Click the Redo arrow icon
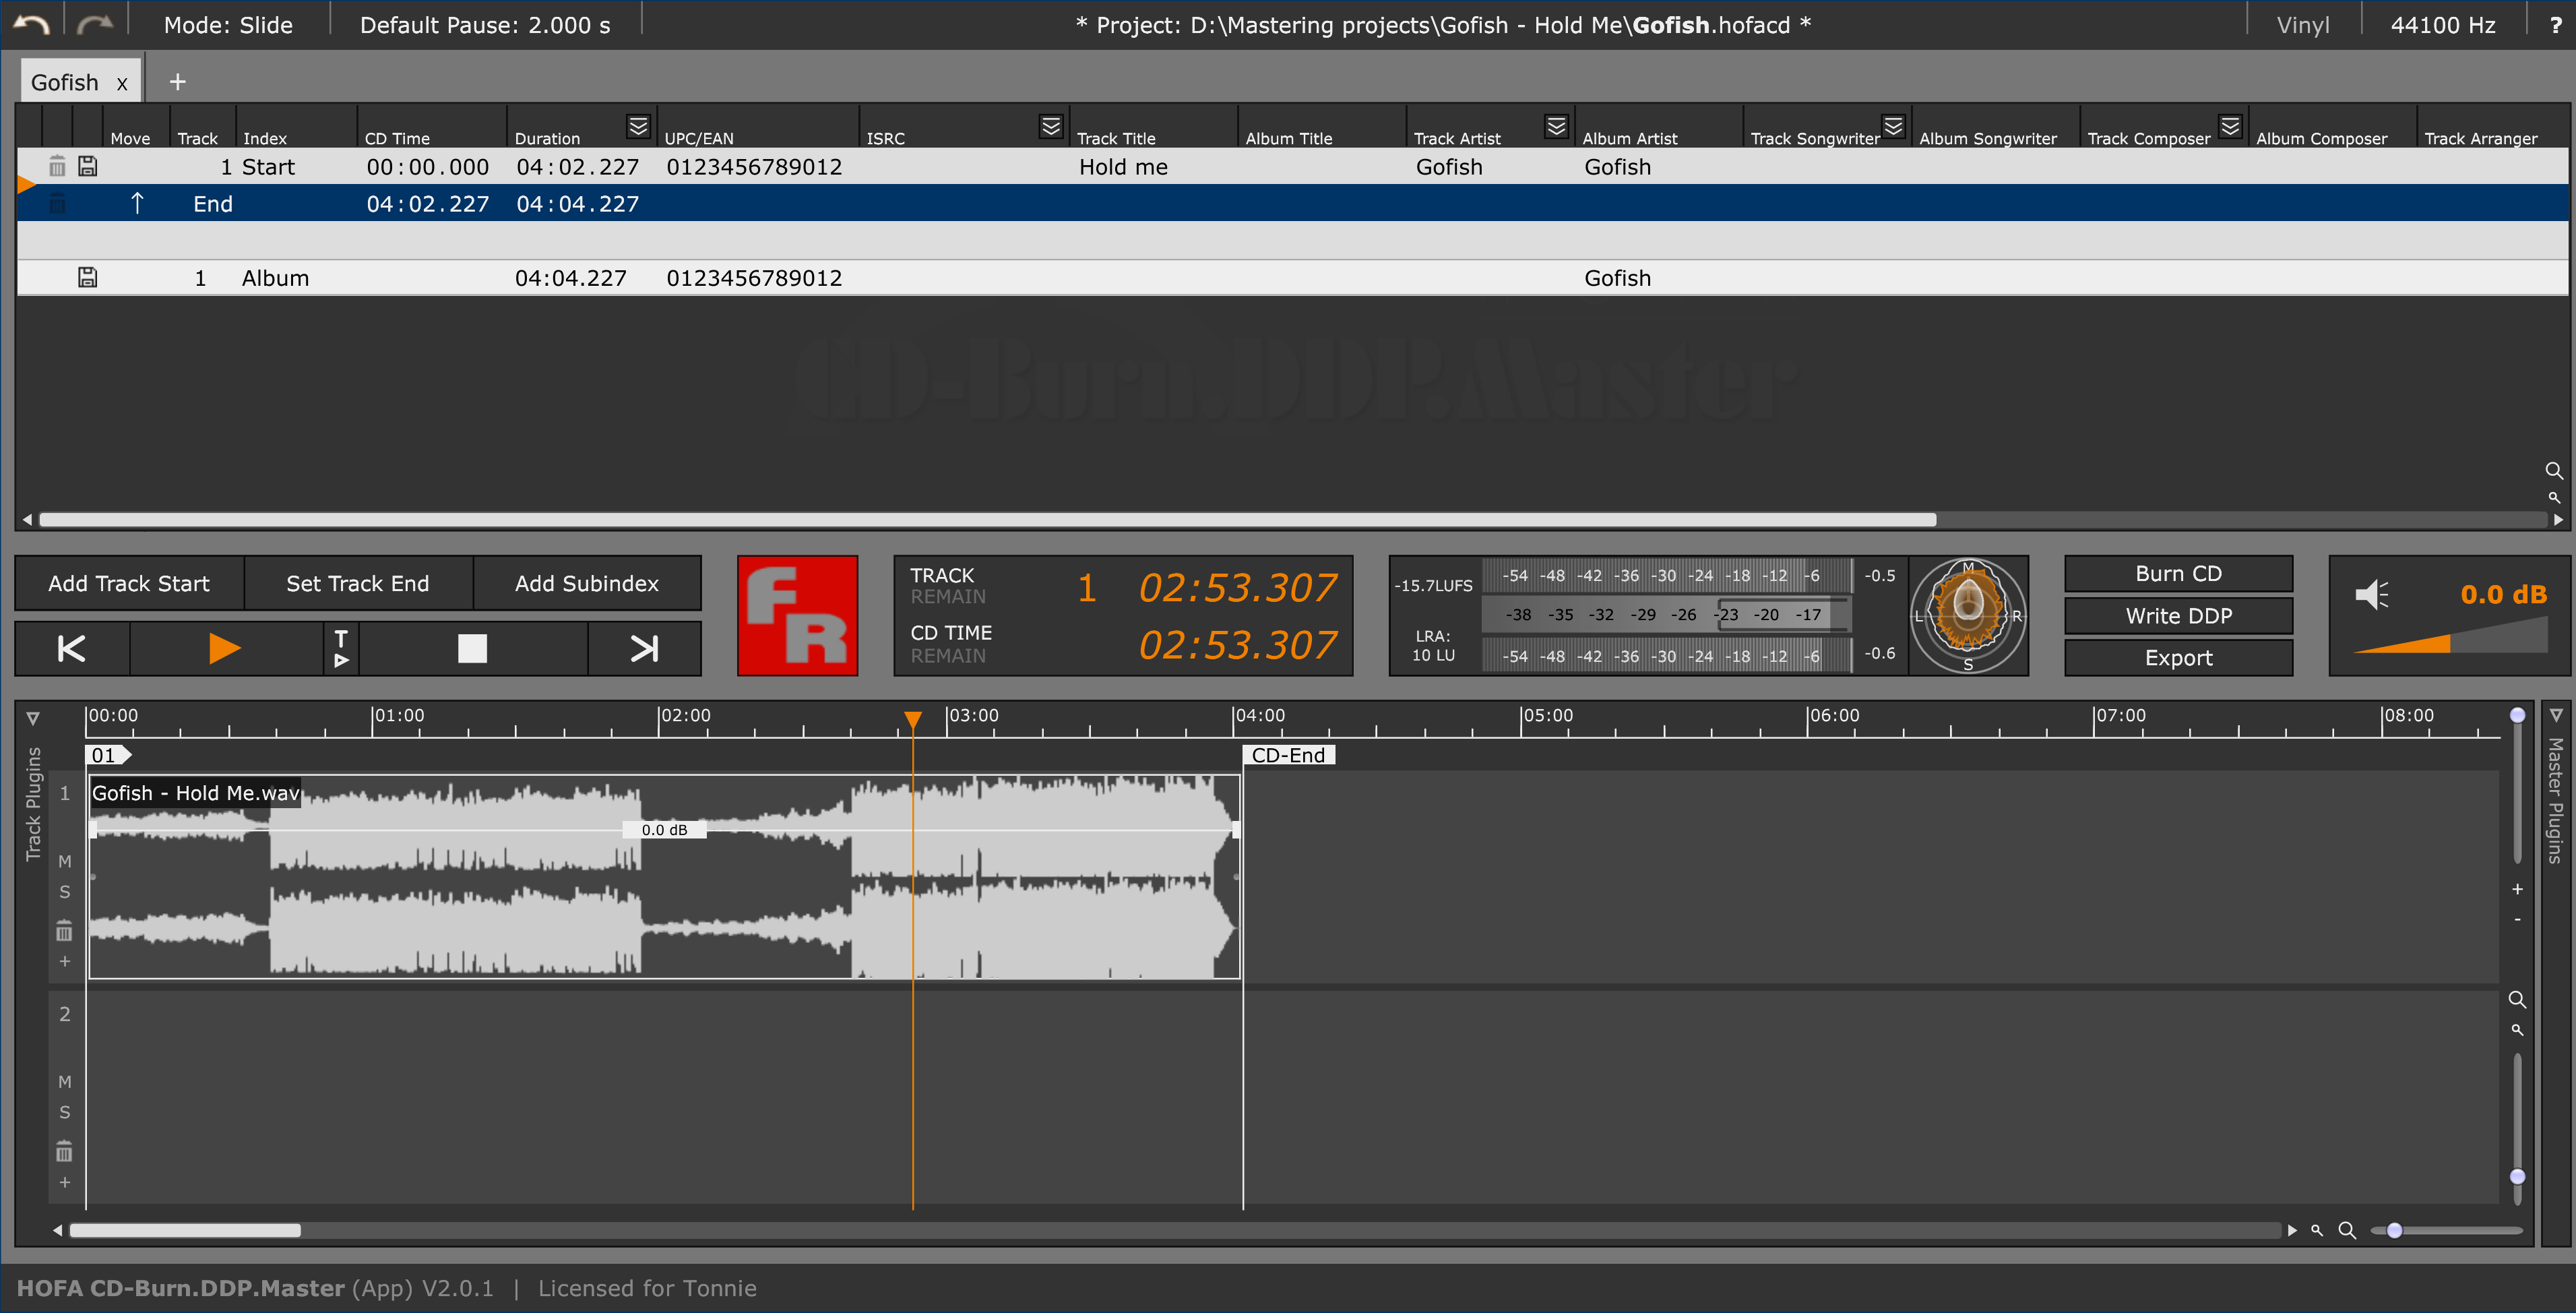Viewport: 2576px width, 1313px height. coord(95,24)
